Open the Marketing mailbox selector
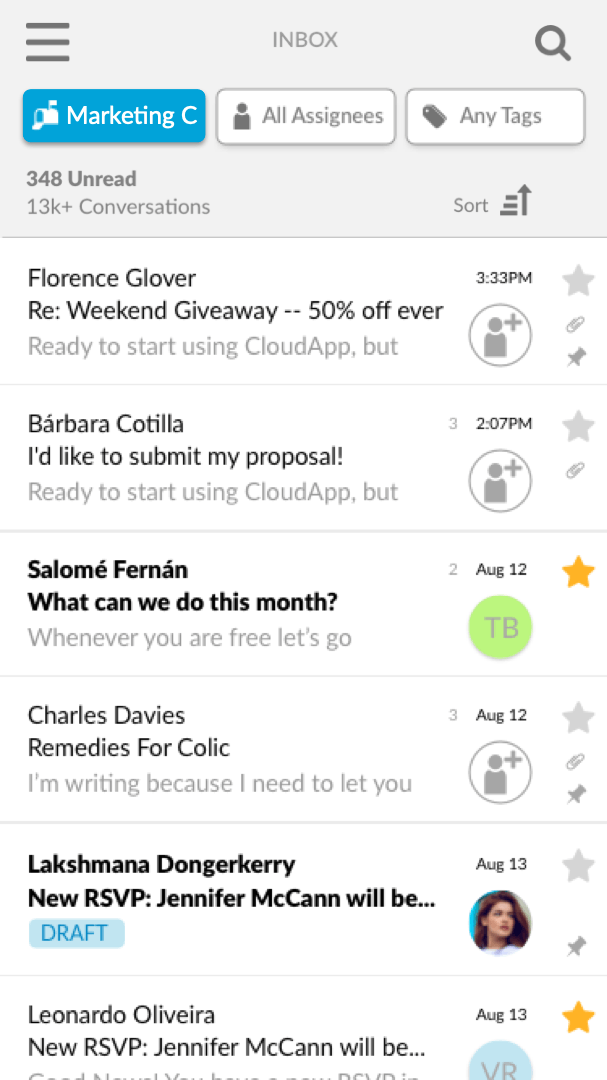Image resolution: width=607 pixels, height=1080 pixels. (114, 117)
